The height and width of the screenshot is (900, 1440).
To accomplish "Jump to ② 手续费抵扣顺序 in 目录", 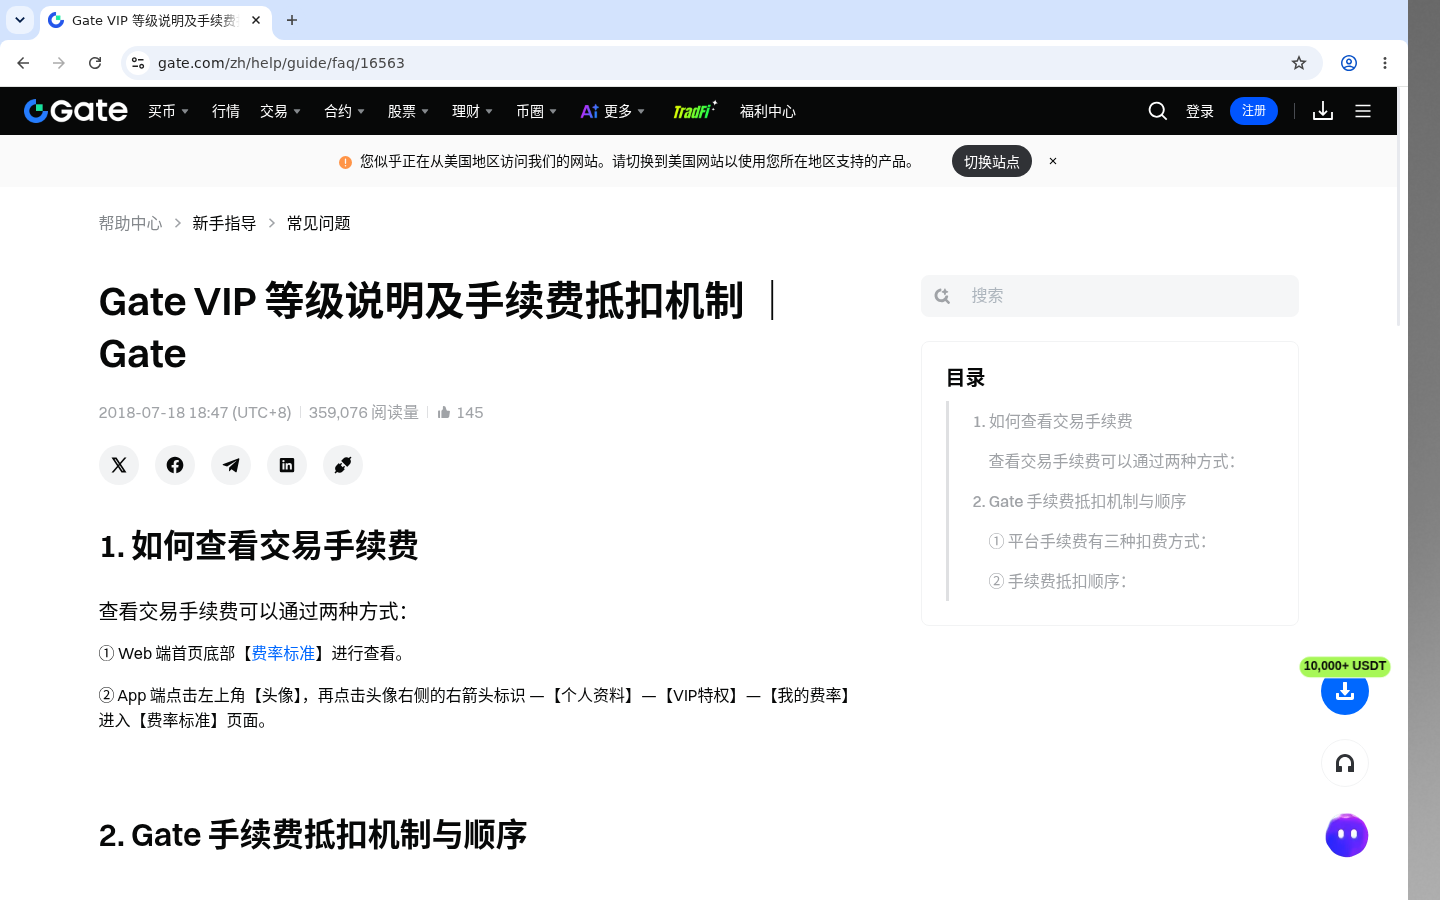I will click(1058, 581).
